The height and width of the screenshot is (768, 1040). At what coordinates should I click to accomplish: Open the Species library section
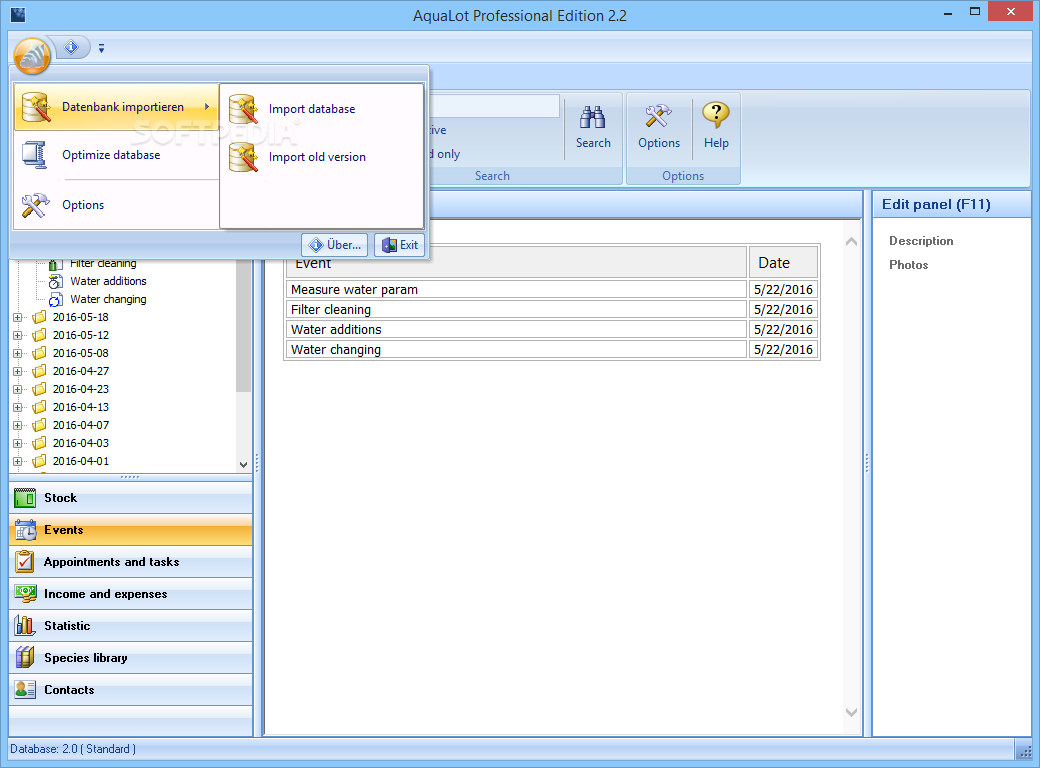(x=131, y=657)
